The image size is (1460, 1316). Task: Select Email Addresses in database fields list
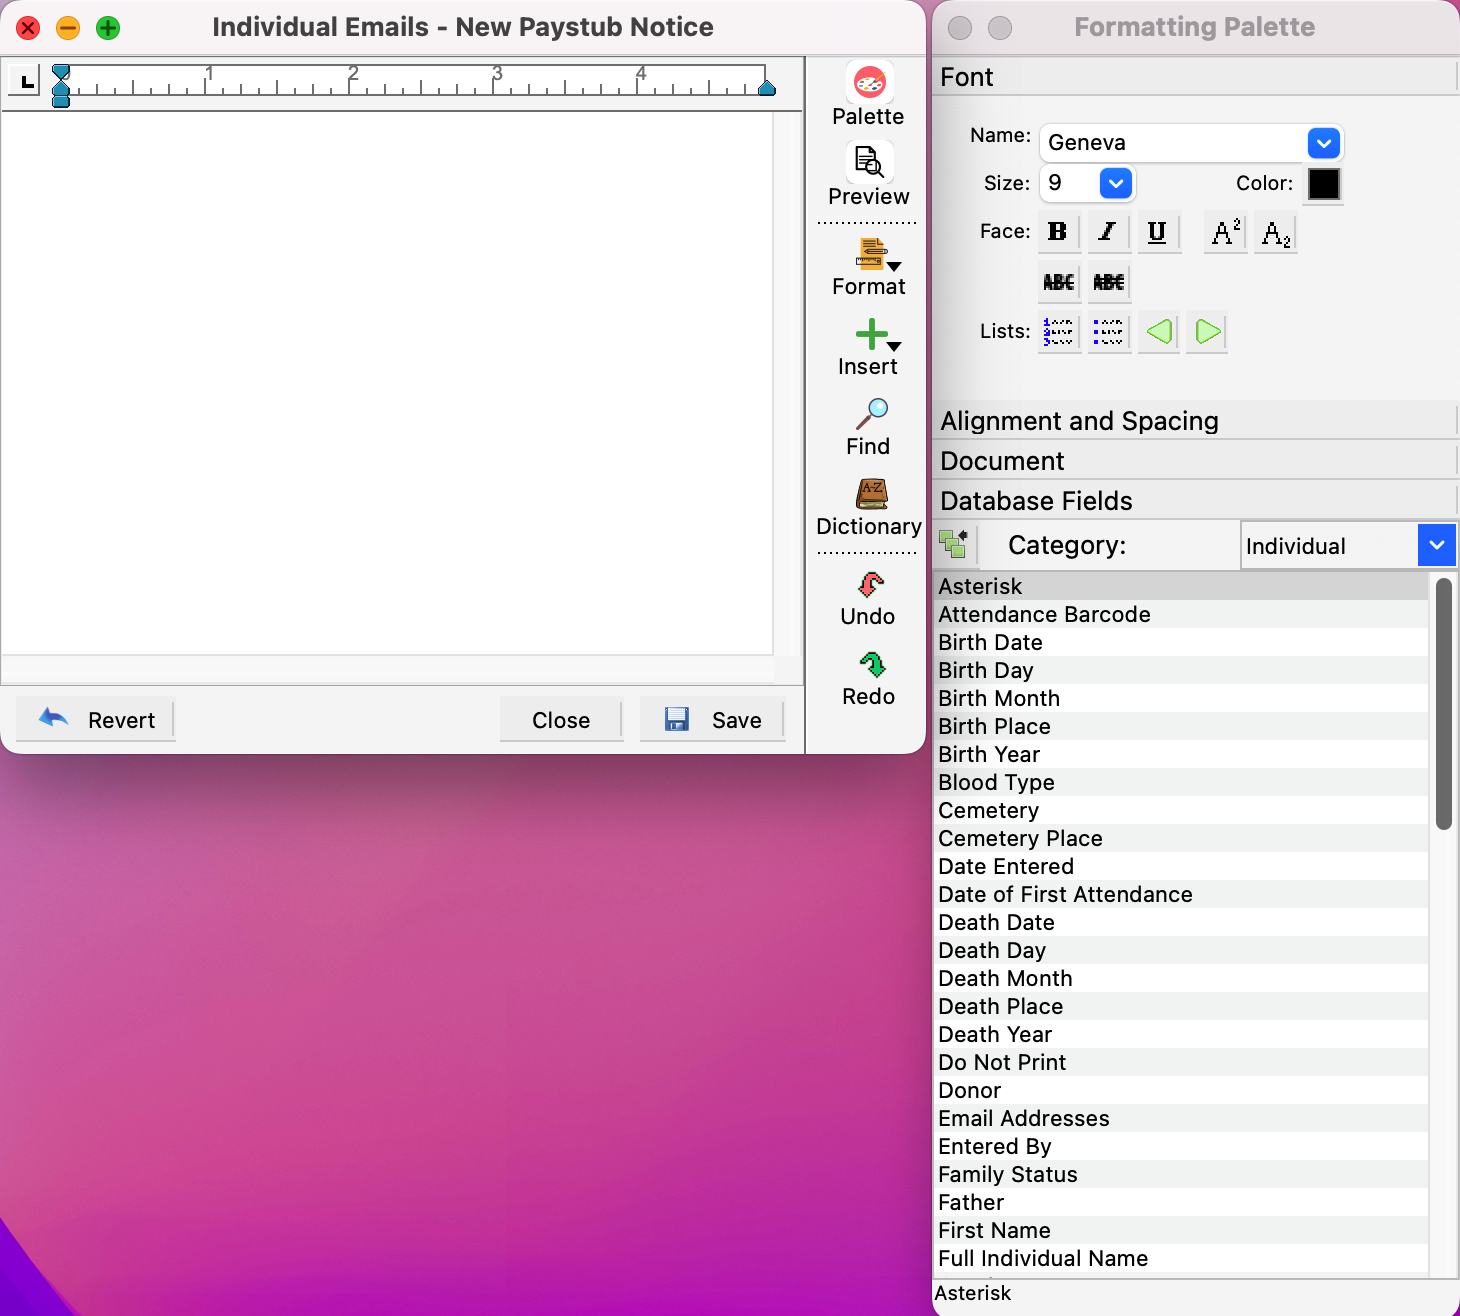(x=1024, y=1118)
